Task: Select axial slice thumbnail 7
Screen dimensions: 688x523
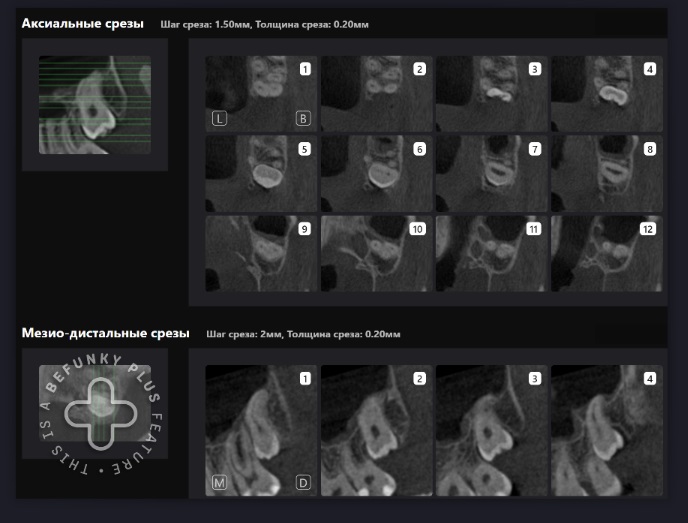Action: (491, 173)
